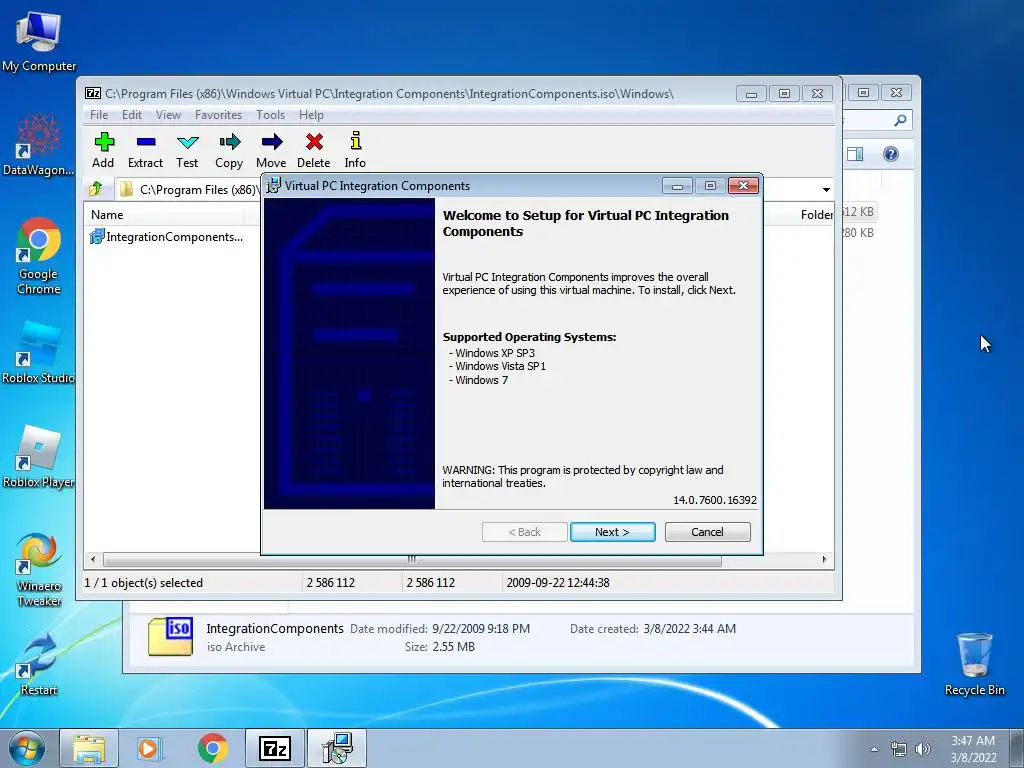The image size is (1024, 768).
Task: Cancel the Virtual PC setup
Action: pyautogui.click(x=707, y=532)
